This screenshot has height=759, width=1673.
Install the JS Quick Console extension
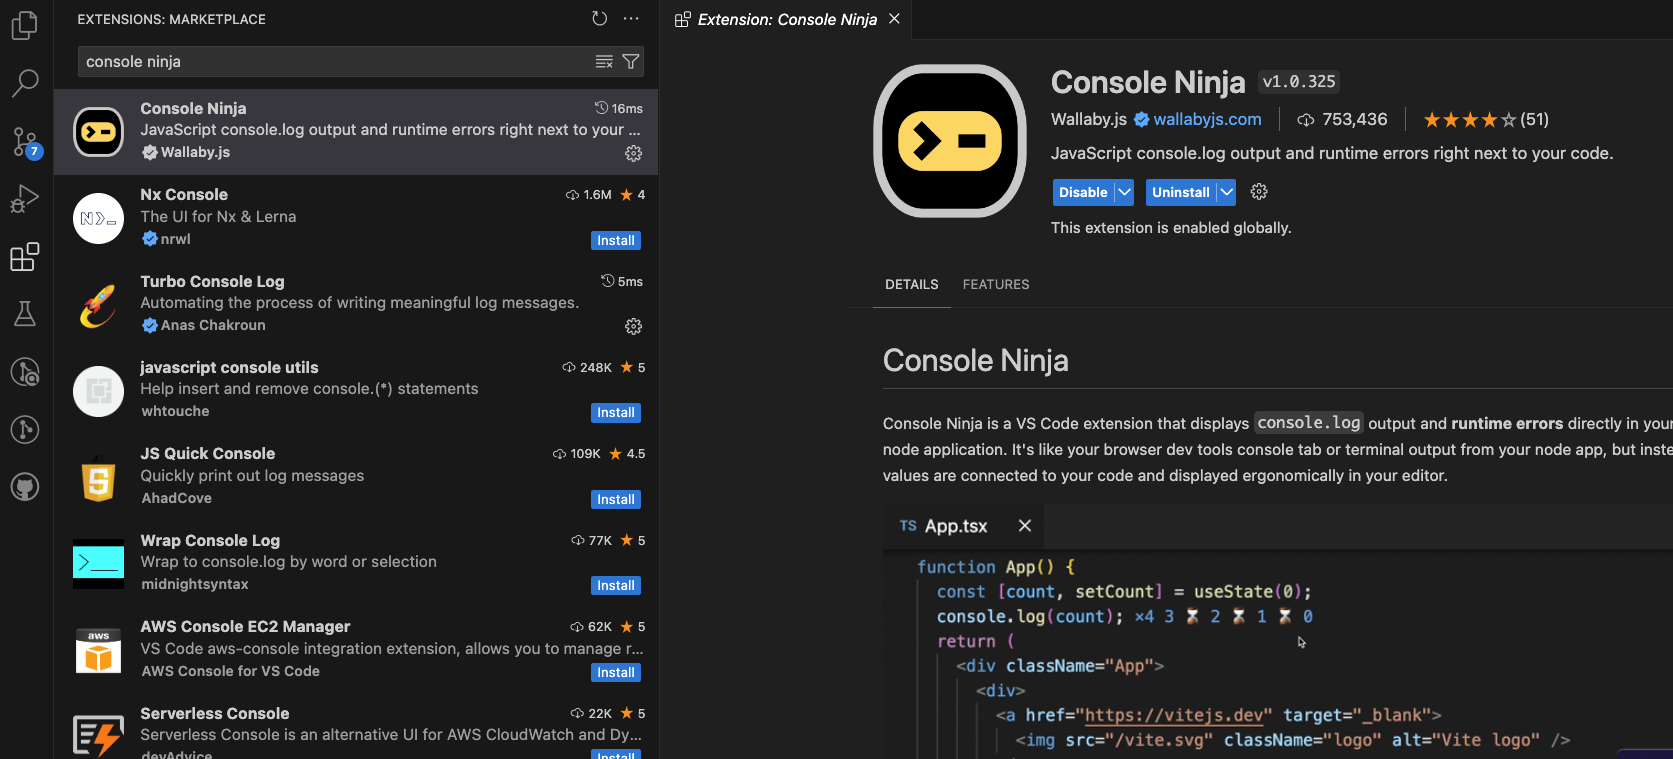(616, 500)
